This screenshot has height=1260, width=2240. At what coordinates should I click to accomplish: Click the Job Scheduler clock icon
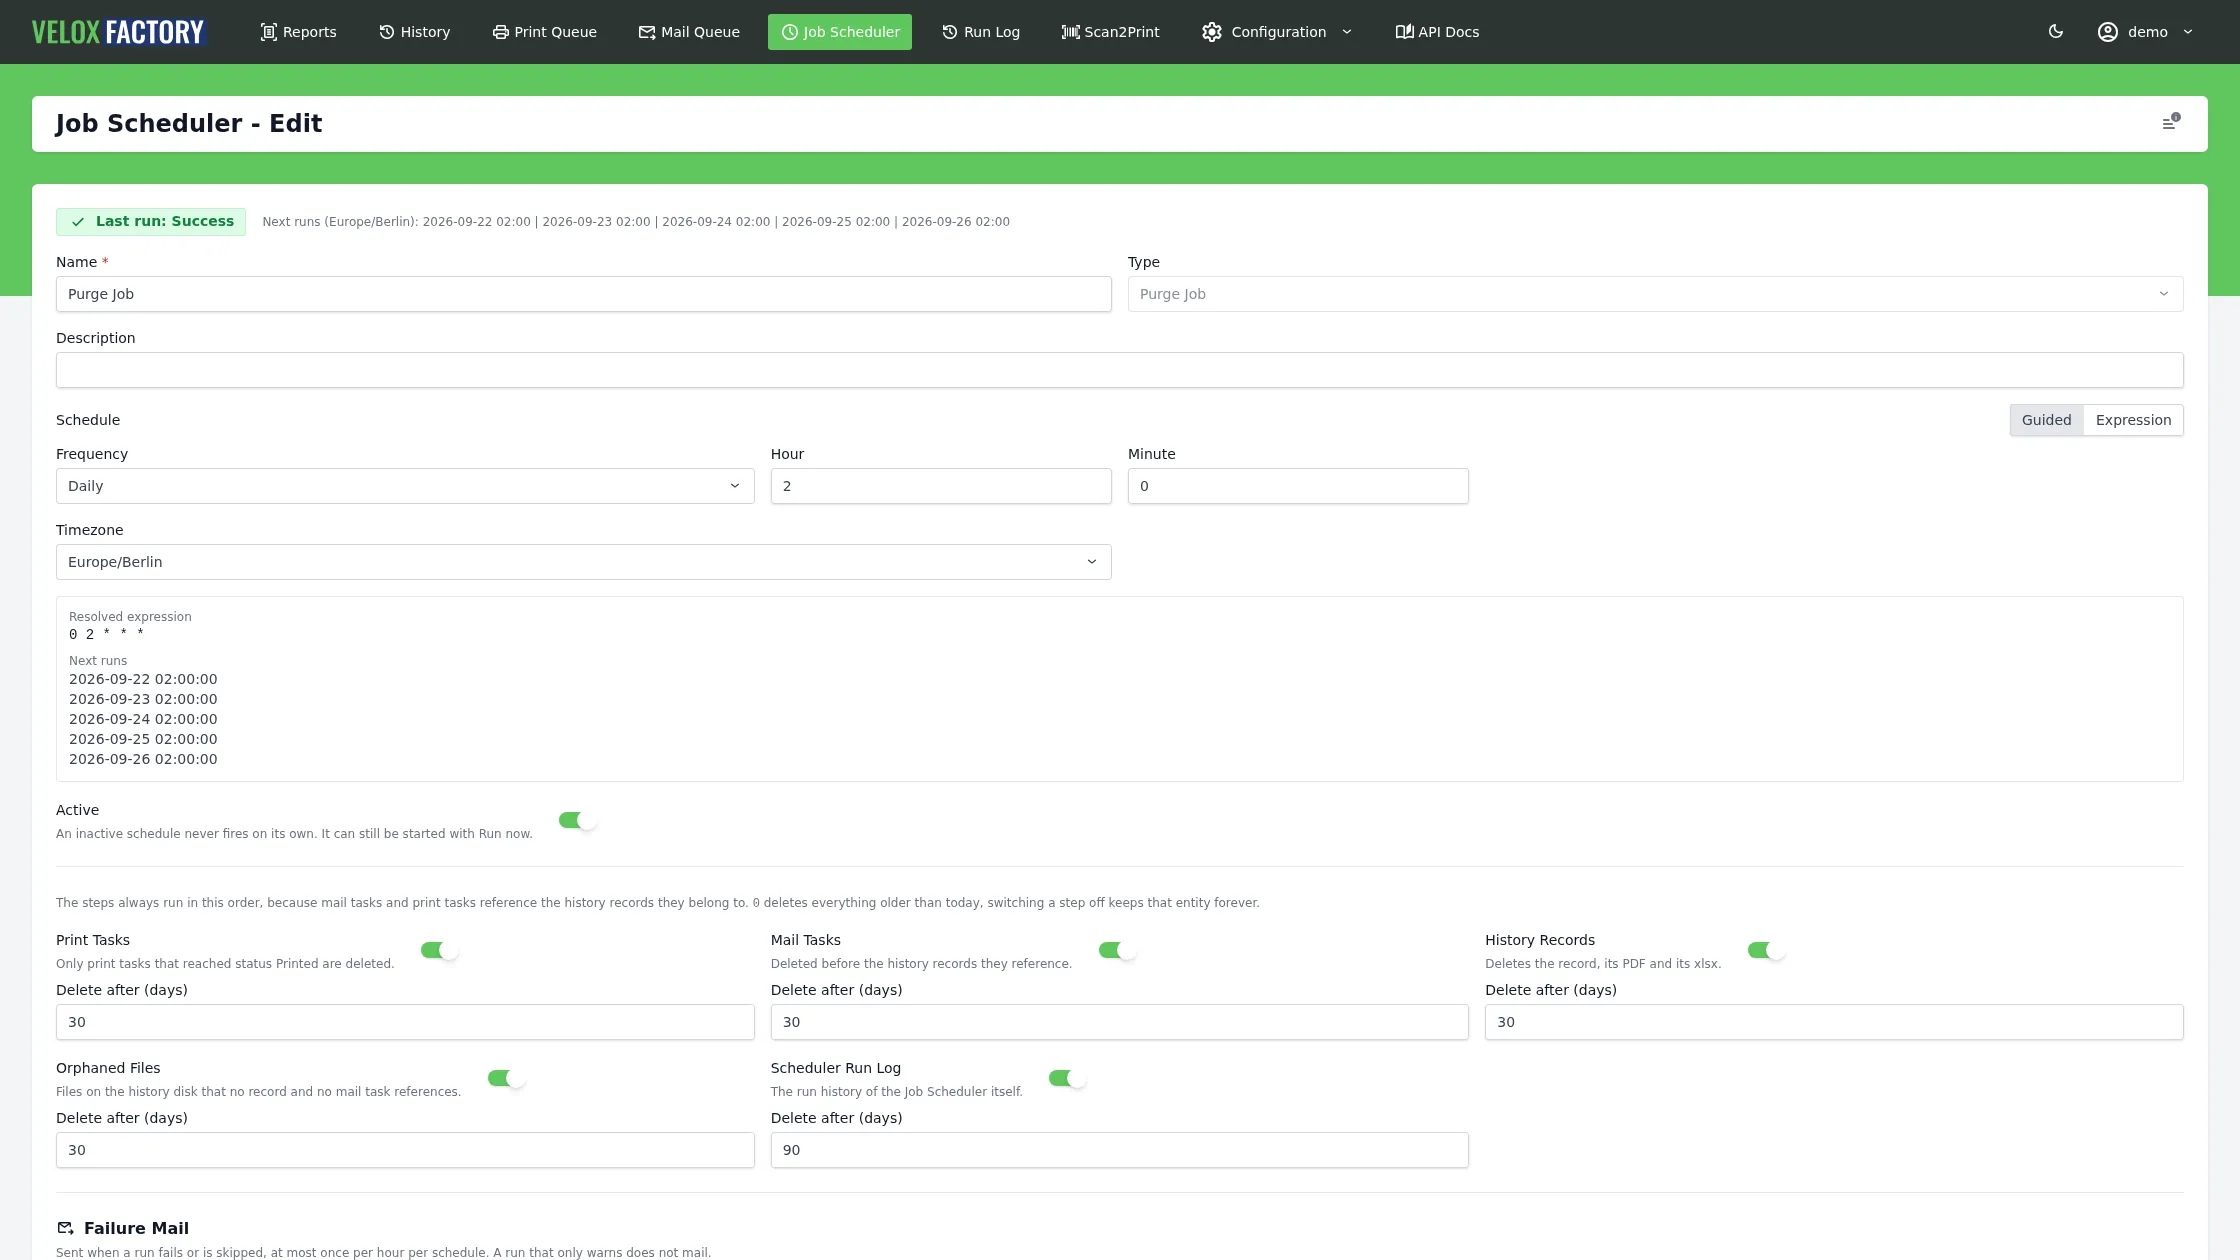click(789, 32)
